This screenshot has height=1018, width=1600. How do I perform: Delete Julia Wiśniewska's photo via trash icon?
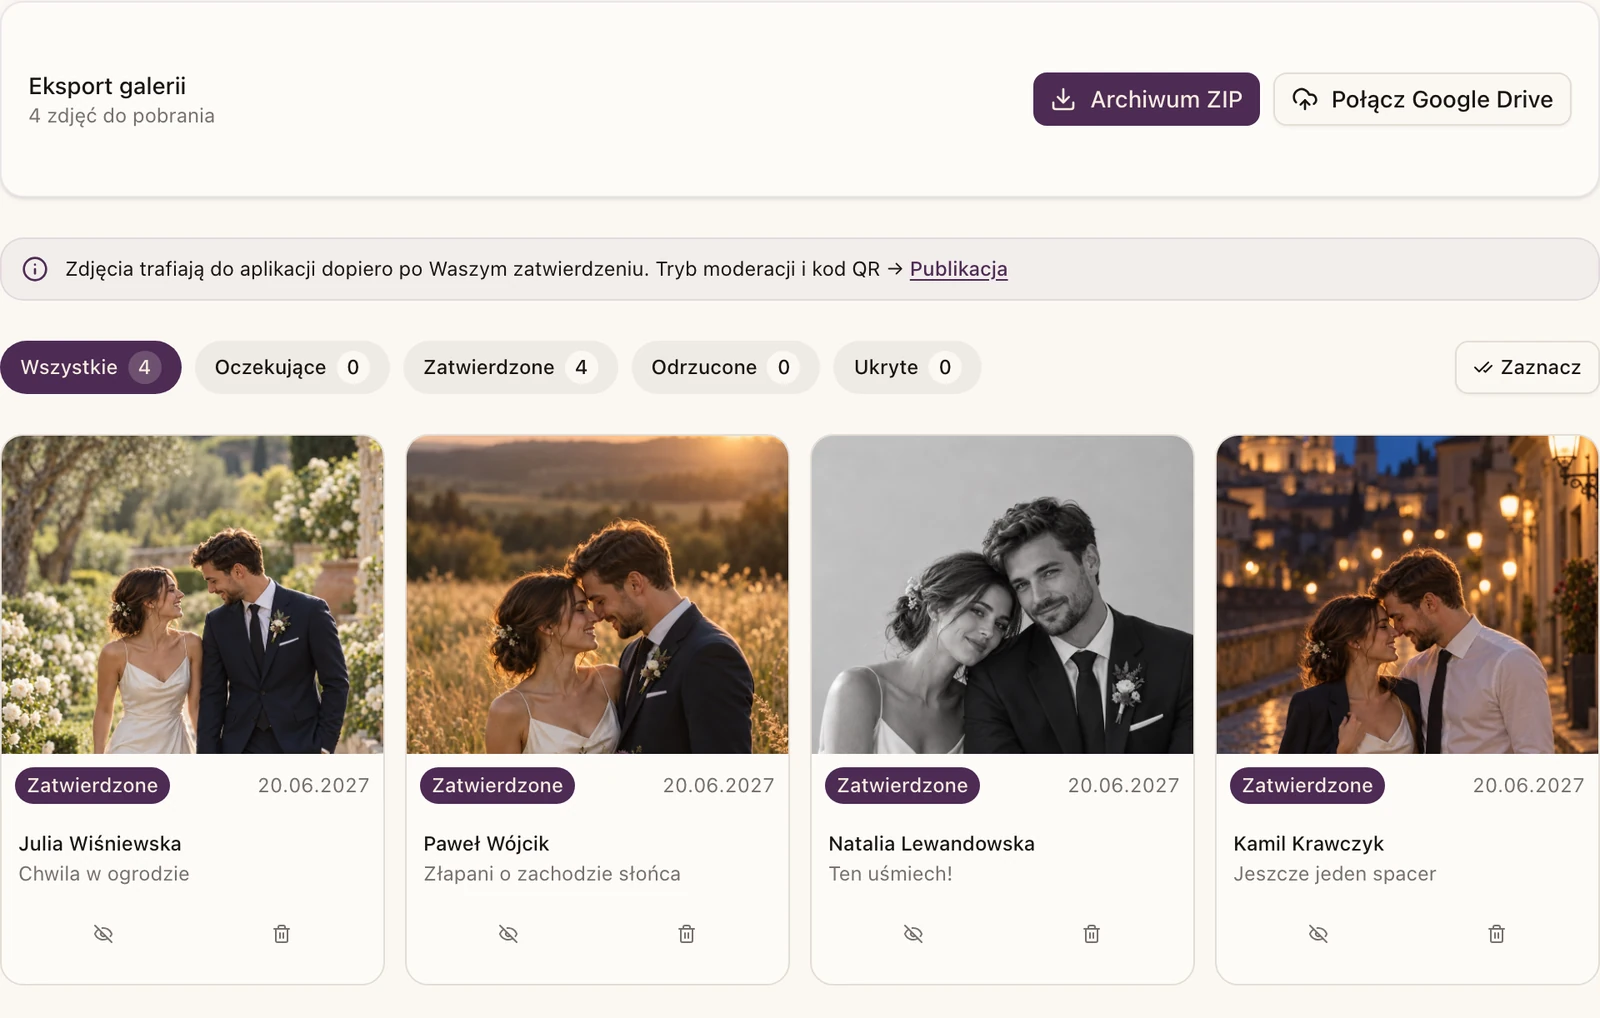(282, 934)
